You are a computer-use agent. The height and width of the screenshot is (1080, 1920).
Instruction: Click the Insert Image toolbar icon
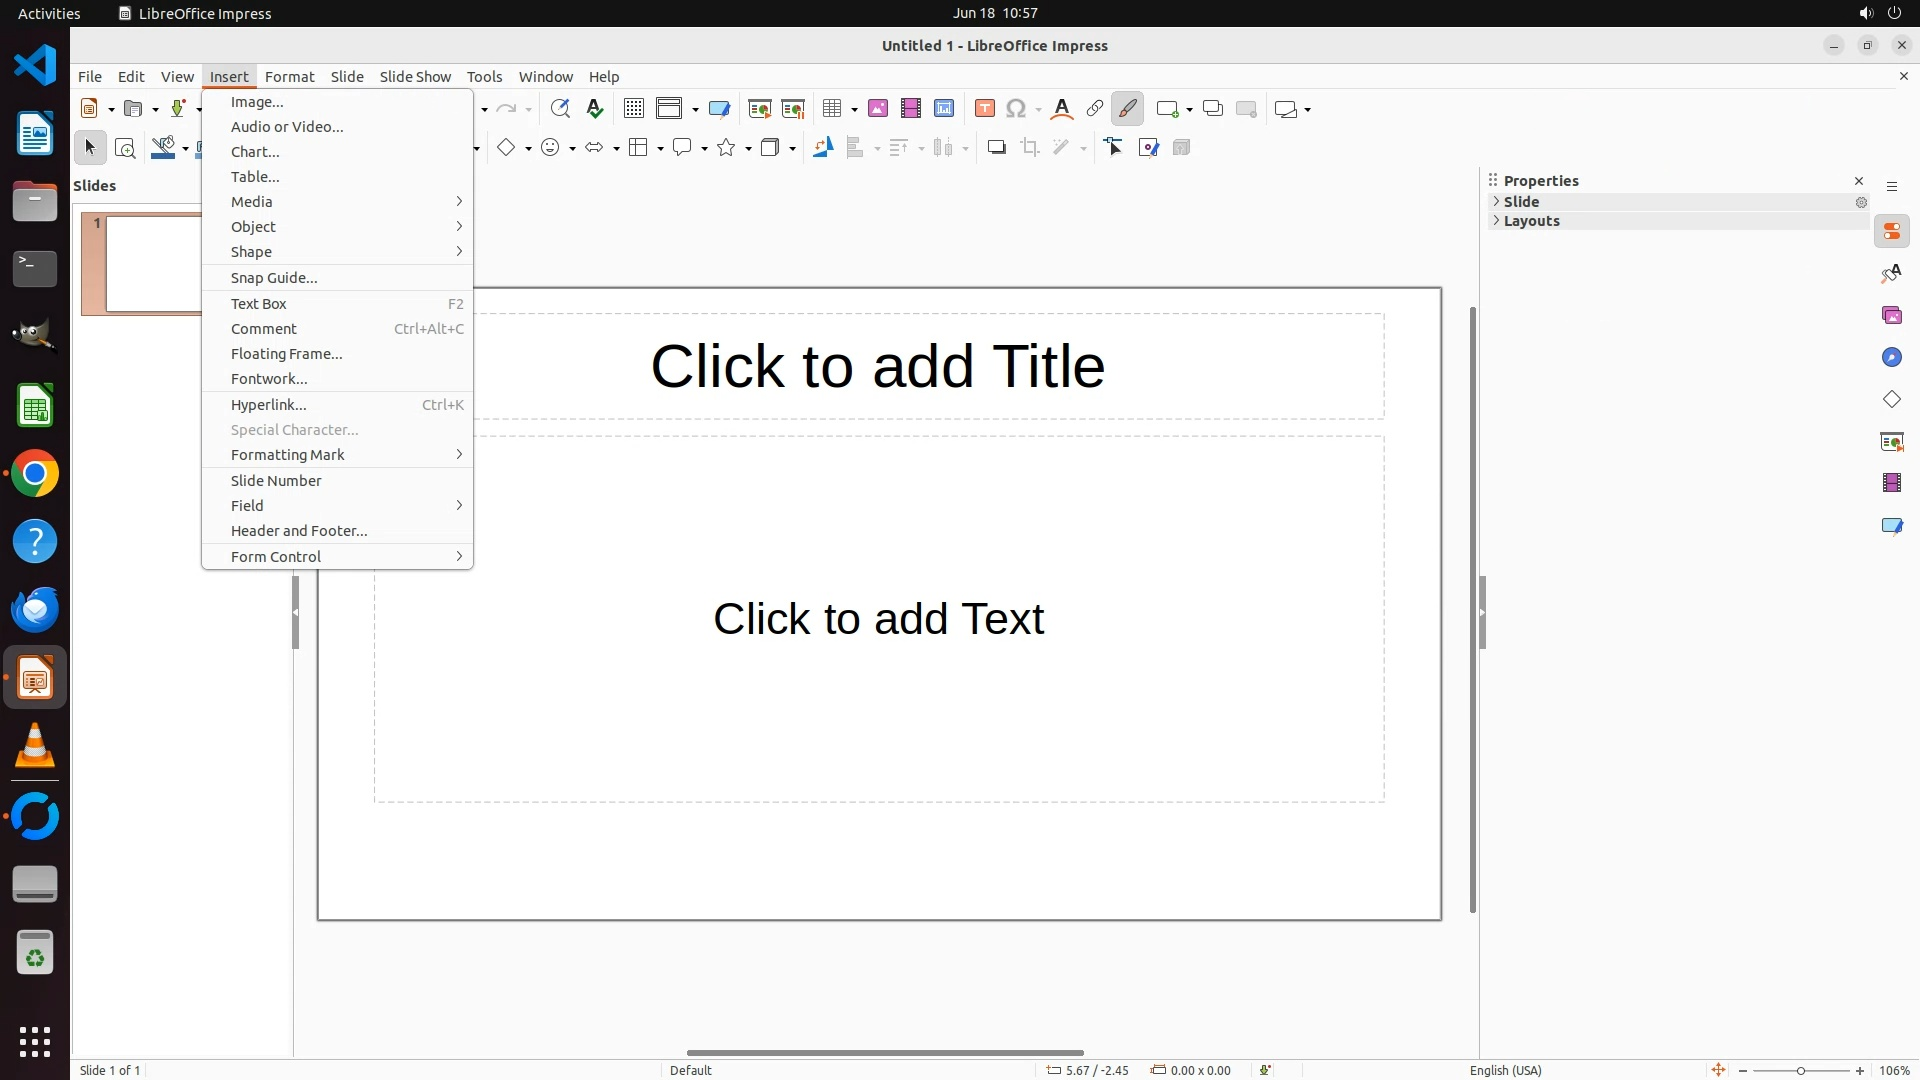877,109
